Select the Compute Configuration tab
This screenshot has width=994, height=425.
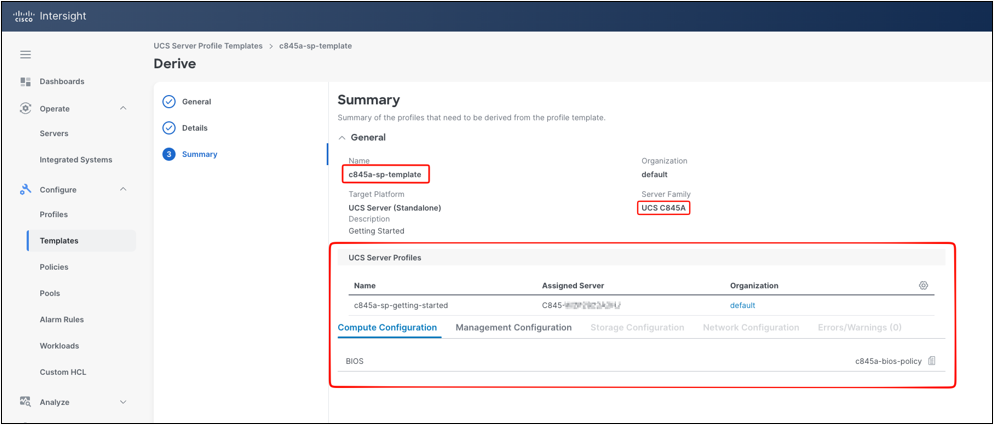[x=387, y=327]
